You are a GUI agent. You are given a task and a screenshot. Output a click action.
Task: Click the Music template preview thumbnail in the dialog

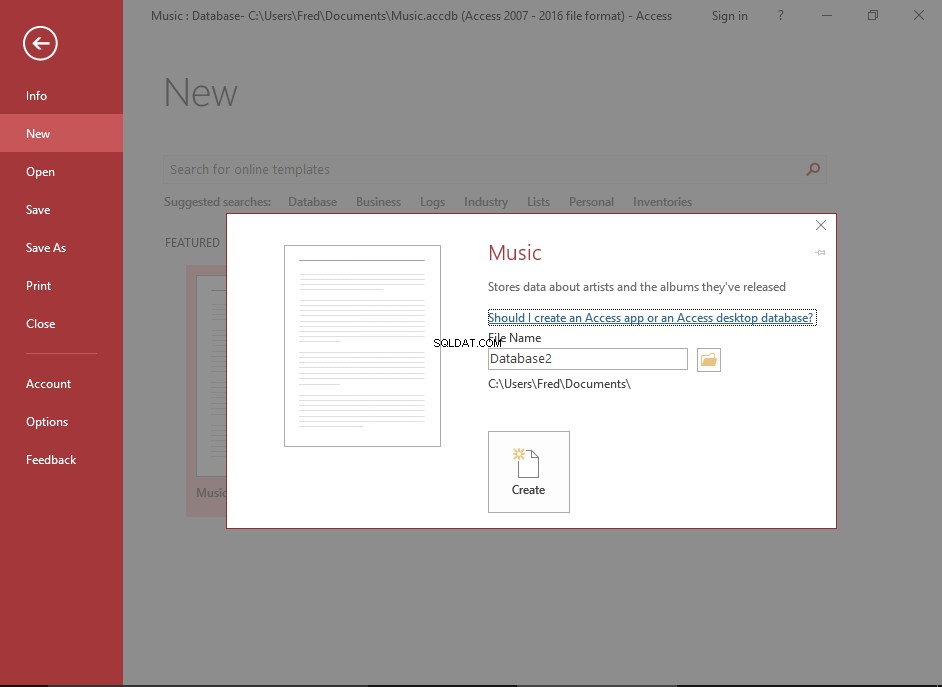(x=362, y=346)
